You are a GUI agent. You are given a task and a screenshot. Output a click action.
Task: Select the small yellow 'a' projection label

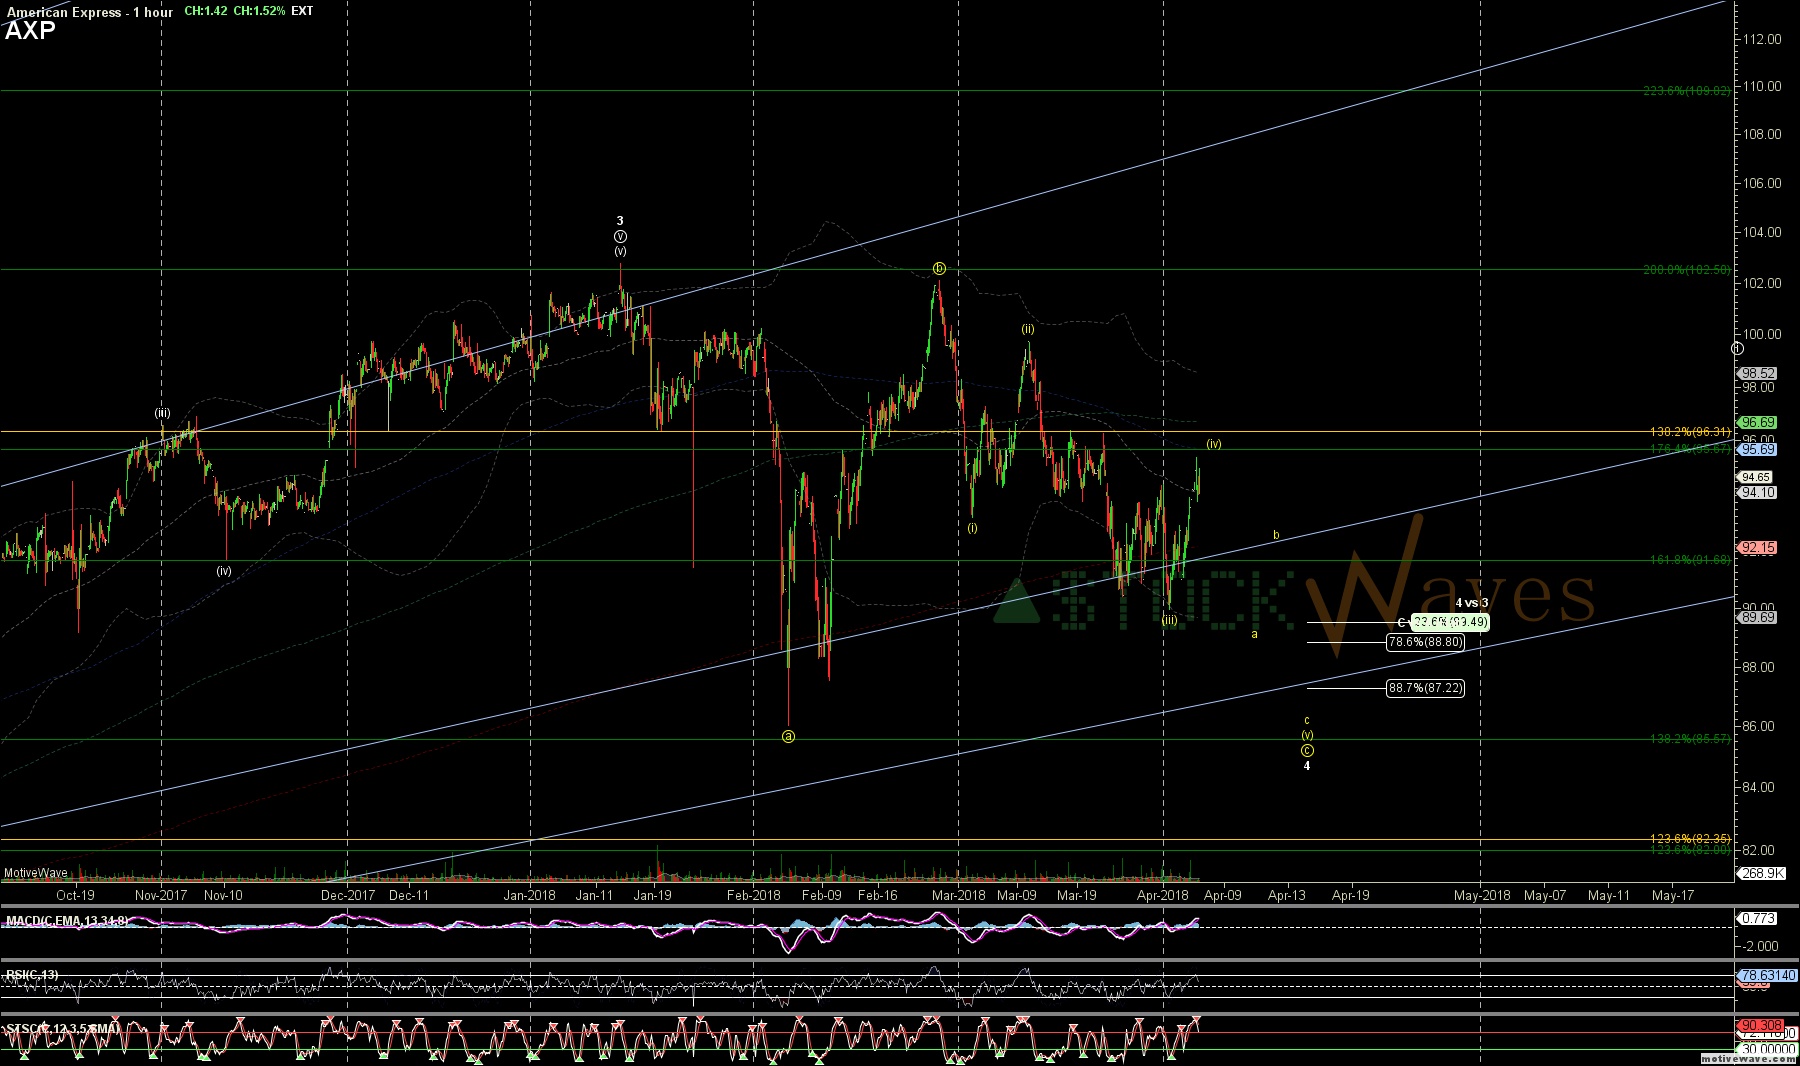[1254, 634]
